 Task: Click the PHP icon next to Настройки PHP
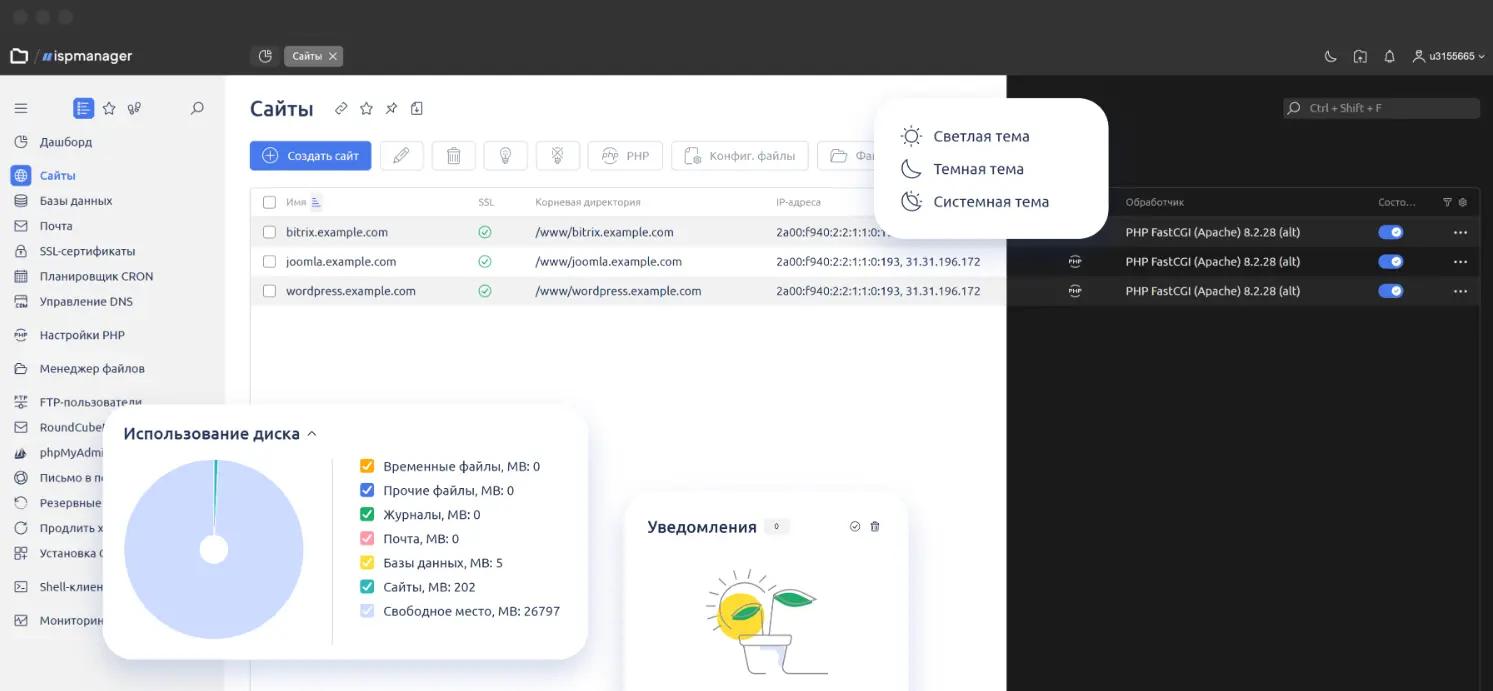[x=21, y=335]
